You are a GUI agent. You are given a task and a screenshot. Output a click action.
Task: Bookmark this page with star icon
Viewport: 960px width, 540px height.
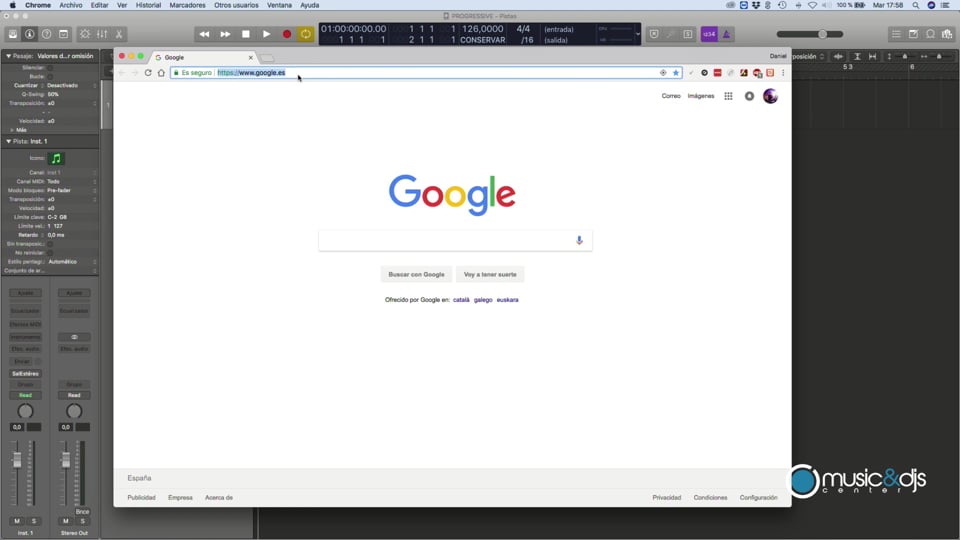pyautogui.click(x=676, y=73)
